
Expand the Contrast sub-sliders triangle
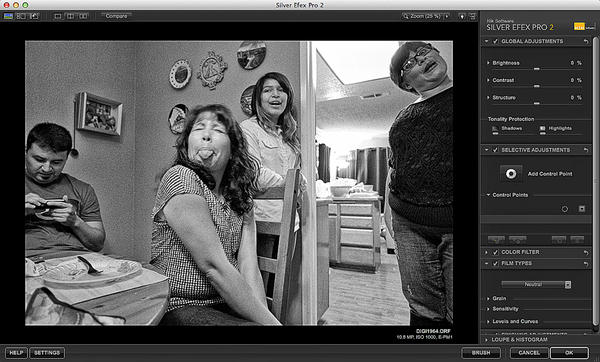pyautogui.click(x=488, y=80)
